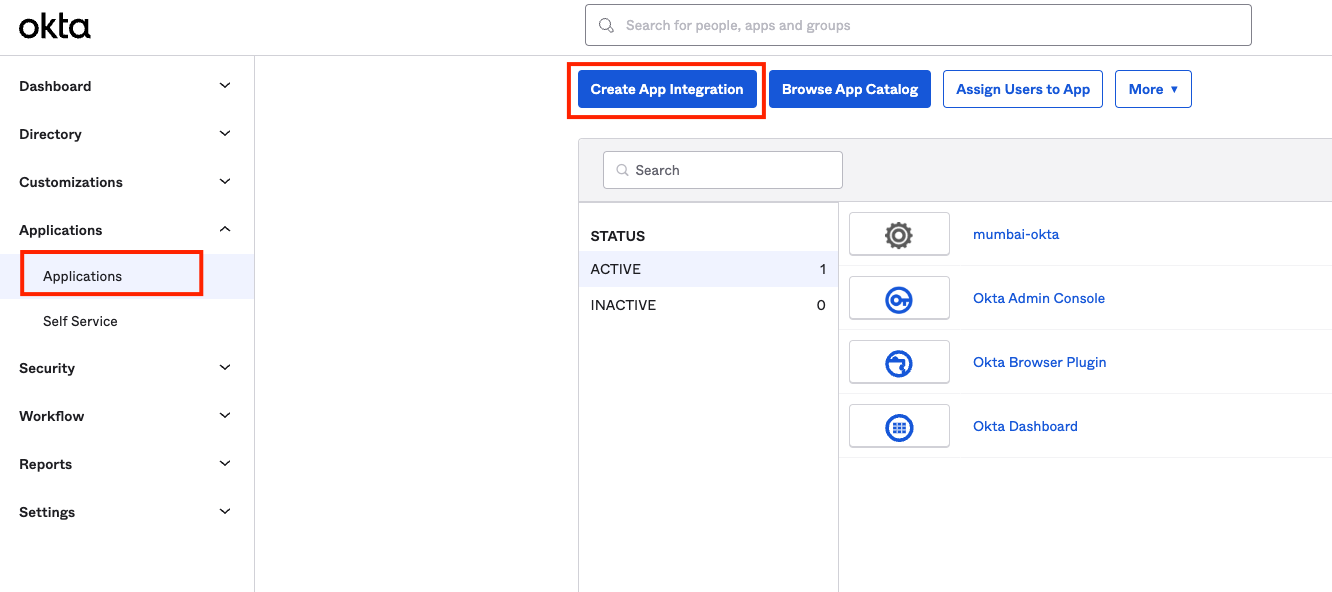Screen dimensions: 1332x592
Task: Filter by INACTIVE status
Action: (x=708, y=305)
